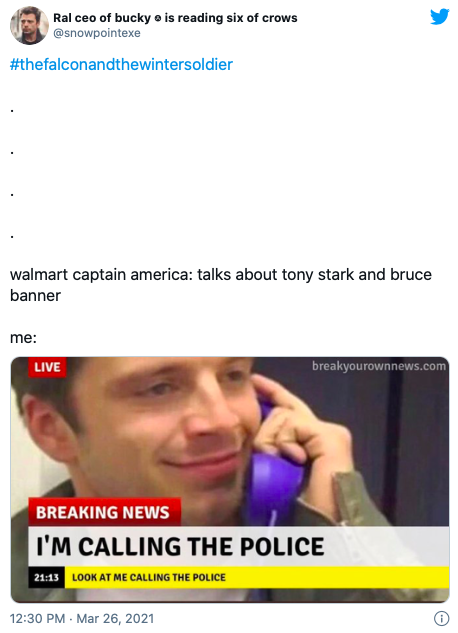Screen dimensions: 458x633
Task: Click the display name 'Ral ceo of bucky'
Action: pos(102,18)
